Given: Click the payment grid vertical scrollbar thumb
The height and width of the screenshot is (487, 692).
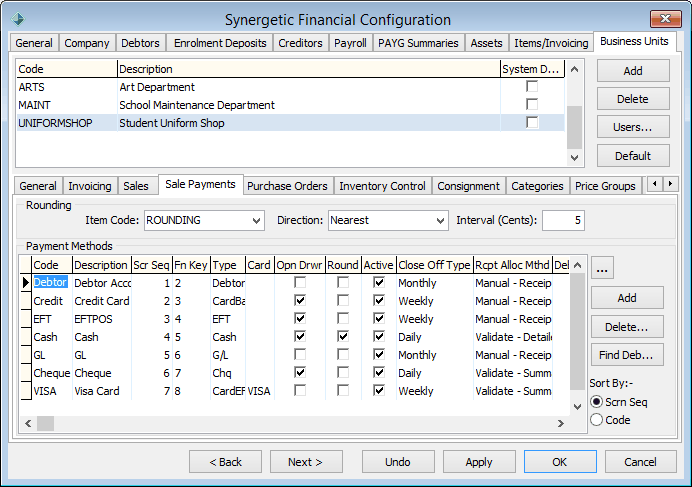Looking at the screenshot, I should click(x=577, y=331).
